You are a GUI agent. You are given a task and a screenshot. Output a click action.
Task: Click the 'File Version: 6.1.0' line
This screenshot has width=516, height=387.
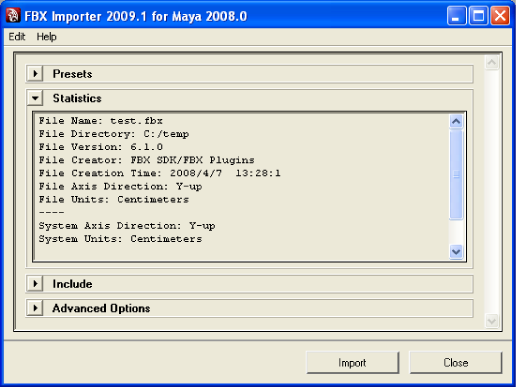(x=101, y=147)
